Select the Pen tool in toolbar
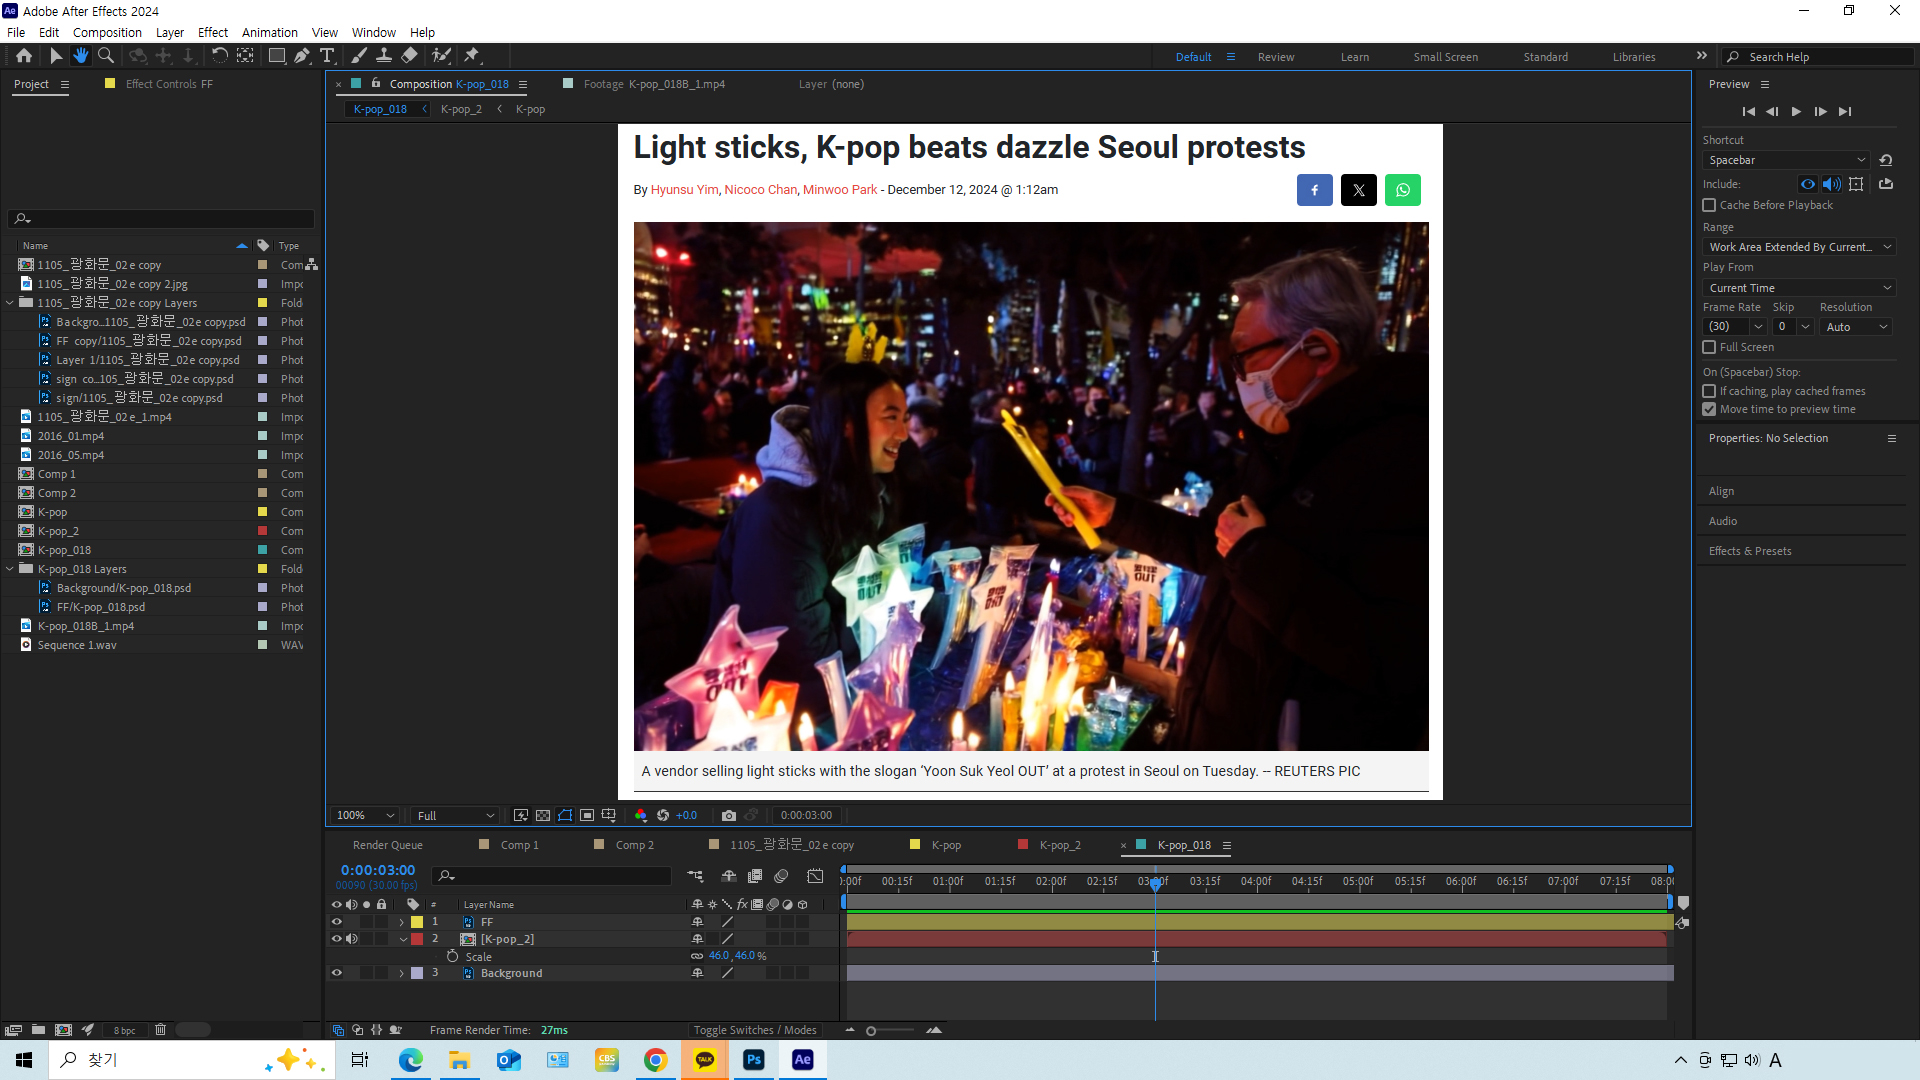 click(302, 56)
